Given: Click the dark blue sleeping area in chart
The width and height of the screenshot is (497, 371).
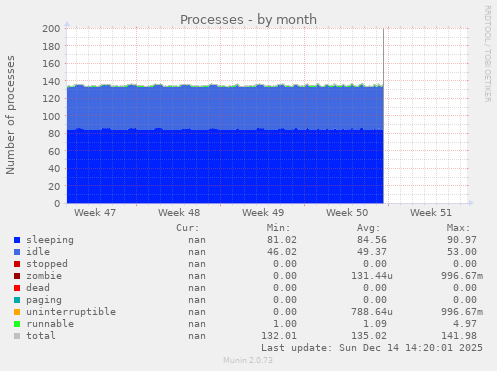Looking at the screenshot, I should click(x=225, y=167).
